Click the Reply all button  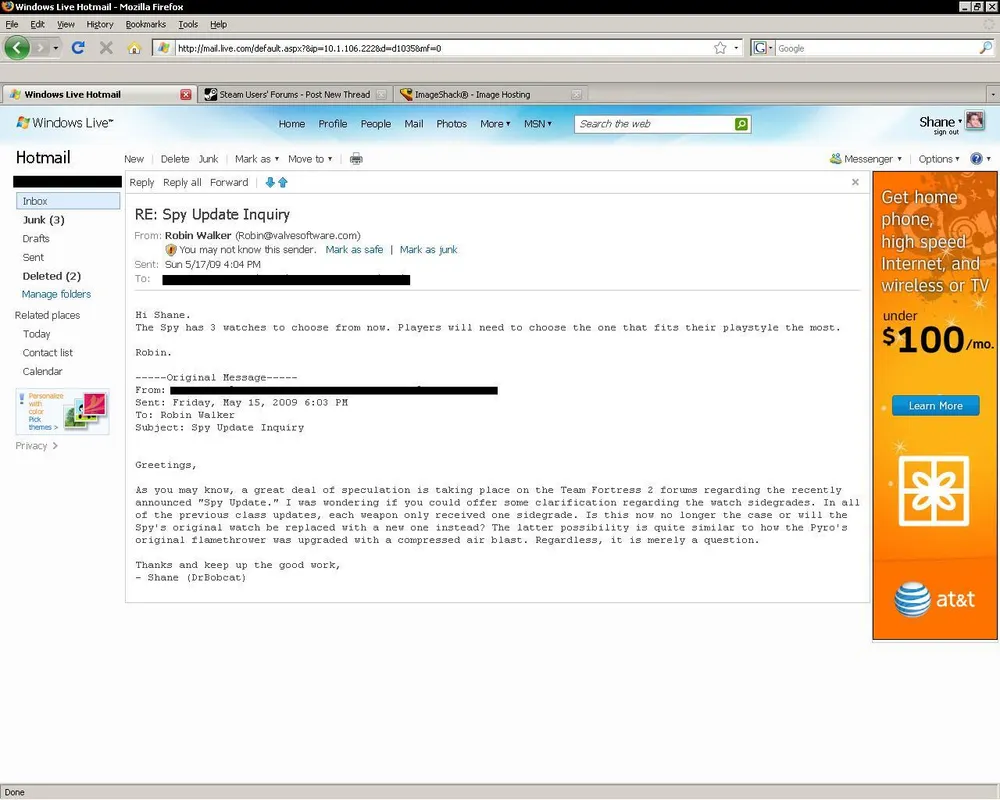(182, 182)
